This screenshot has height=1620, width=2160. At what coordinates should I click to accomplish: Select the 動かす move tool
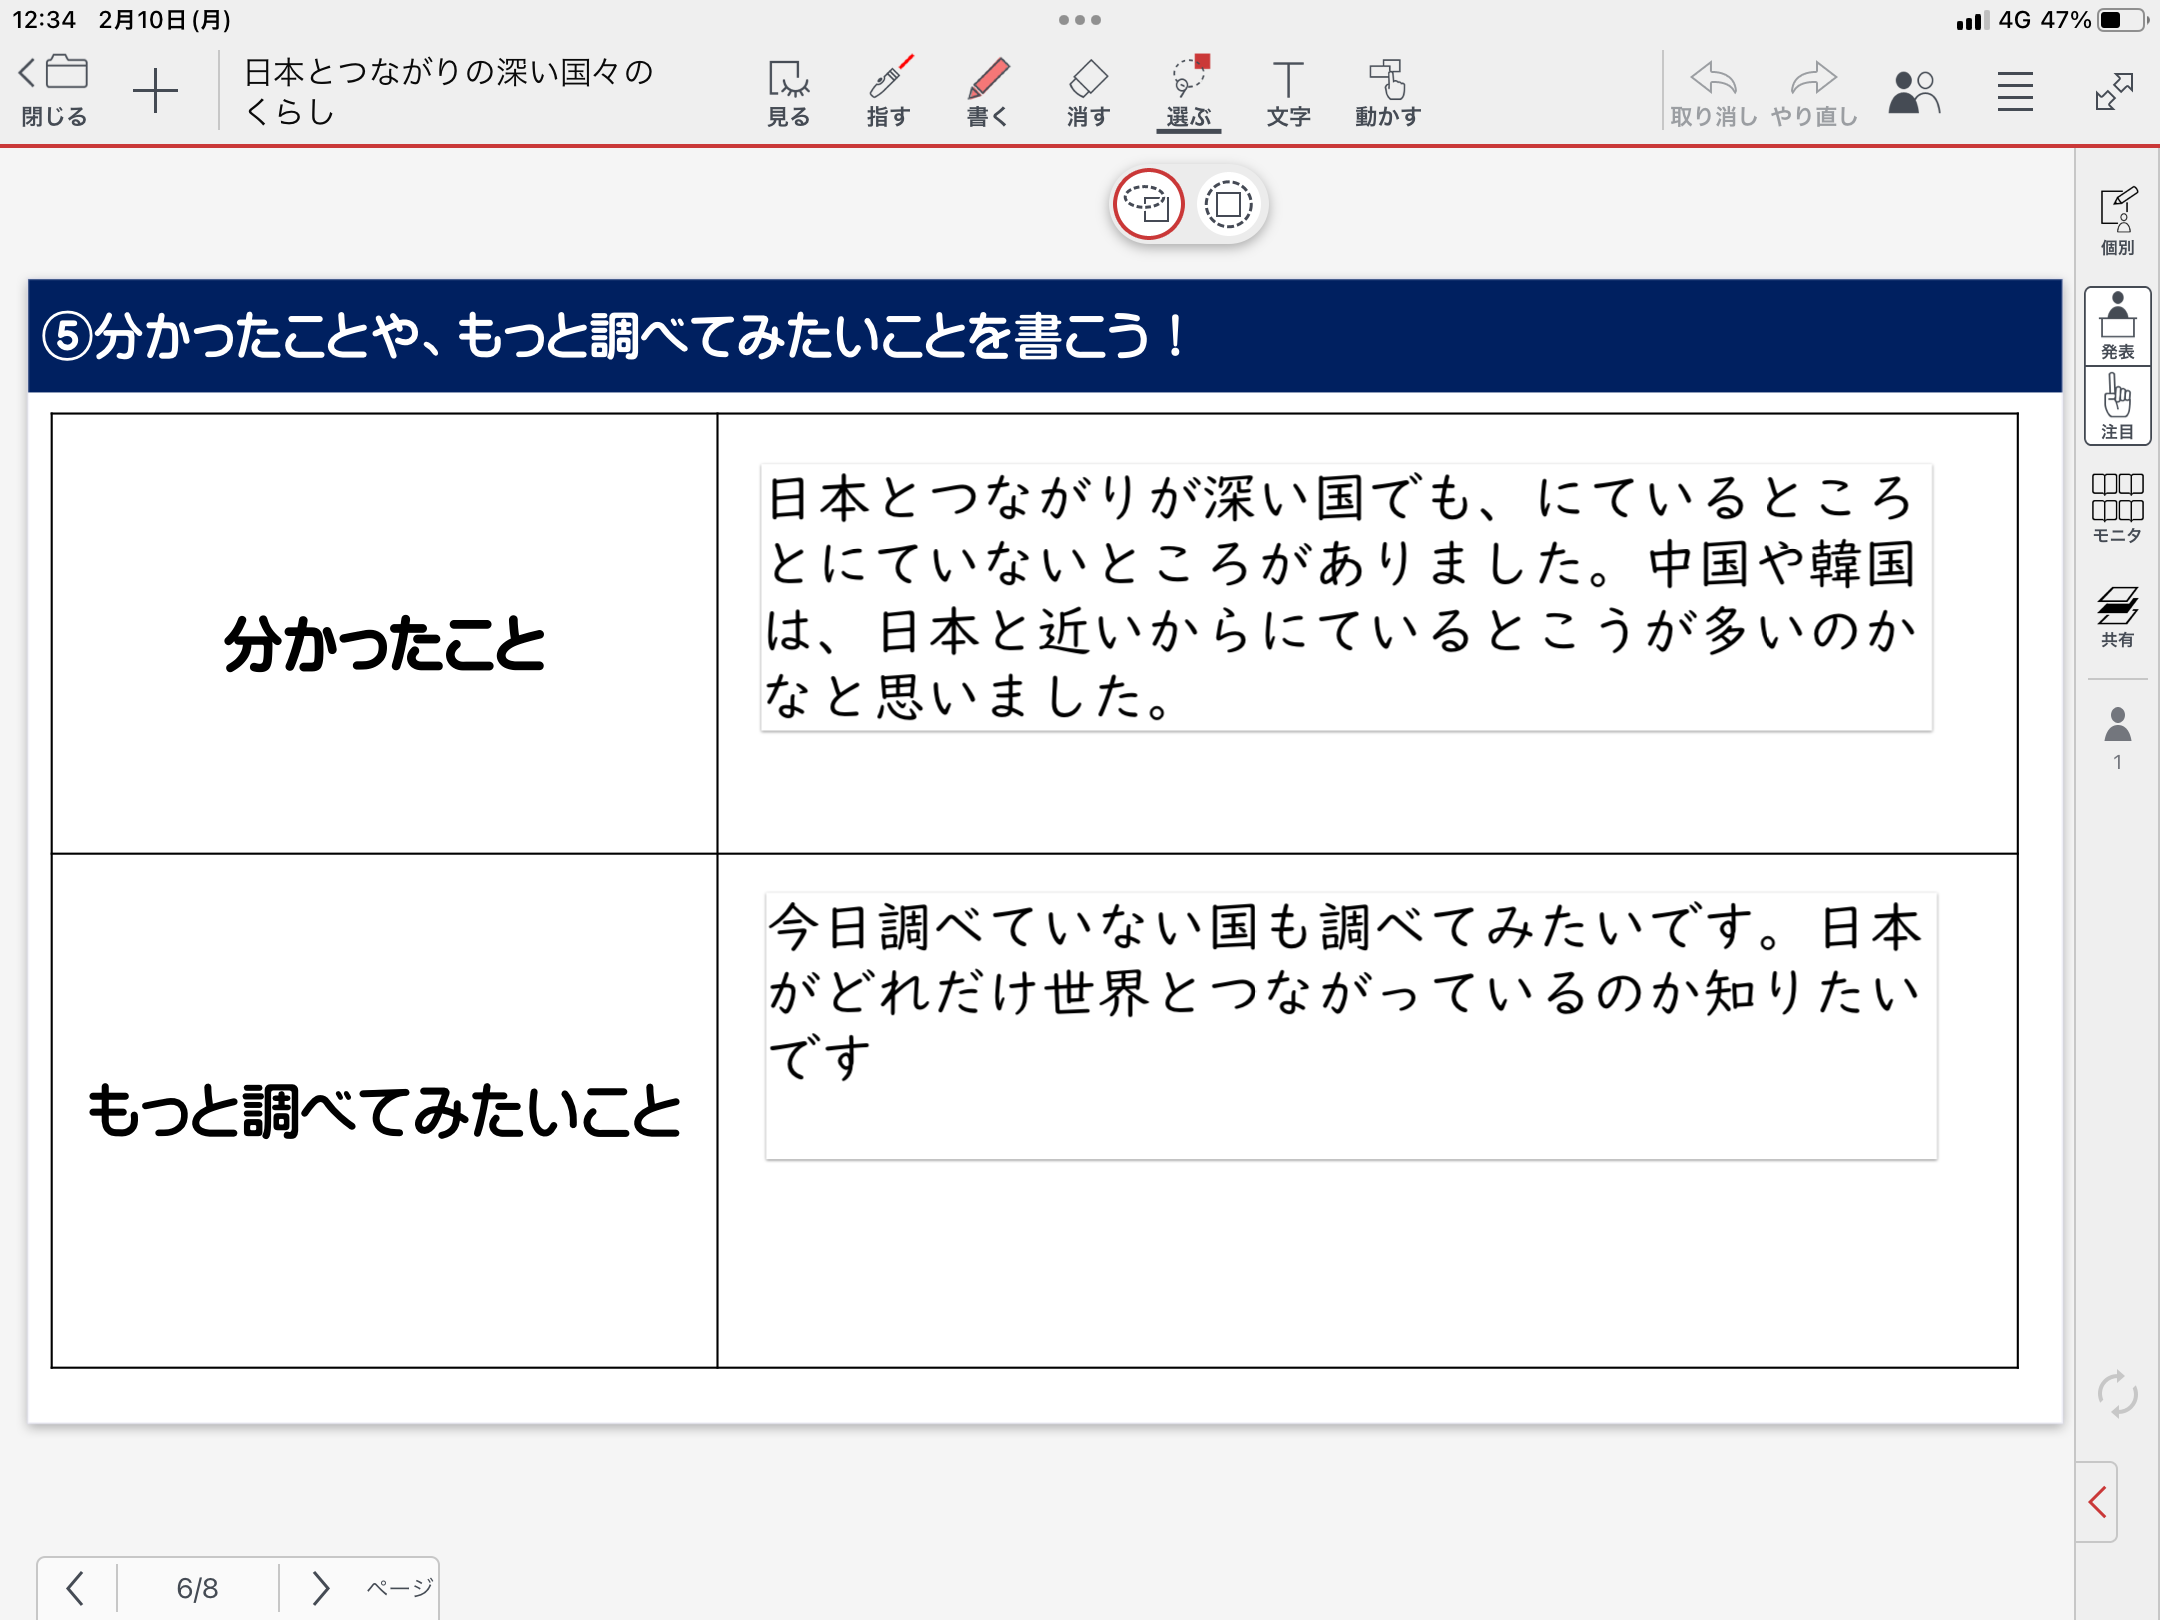pyautogui.click(x=1388, y=92)
